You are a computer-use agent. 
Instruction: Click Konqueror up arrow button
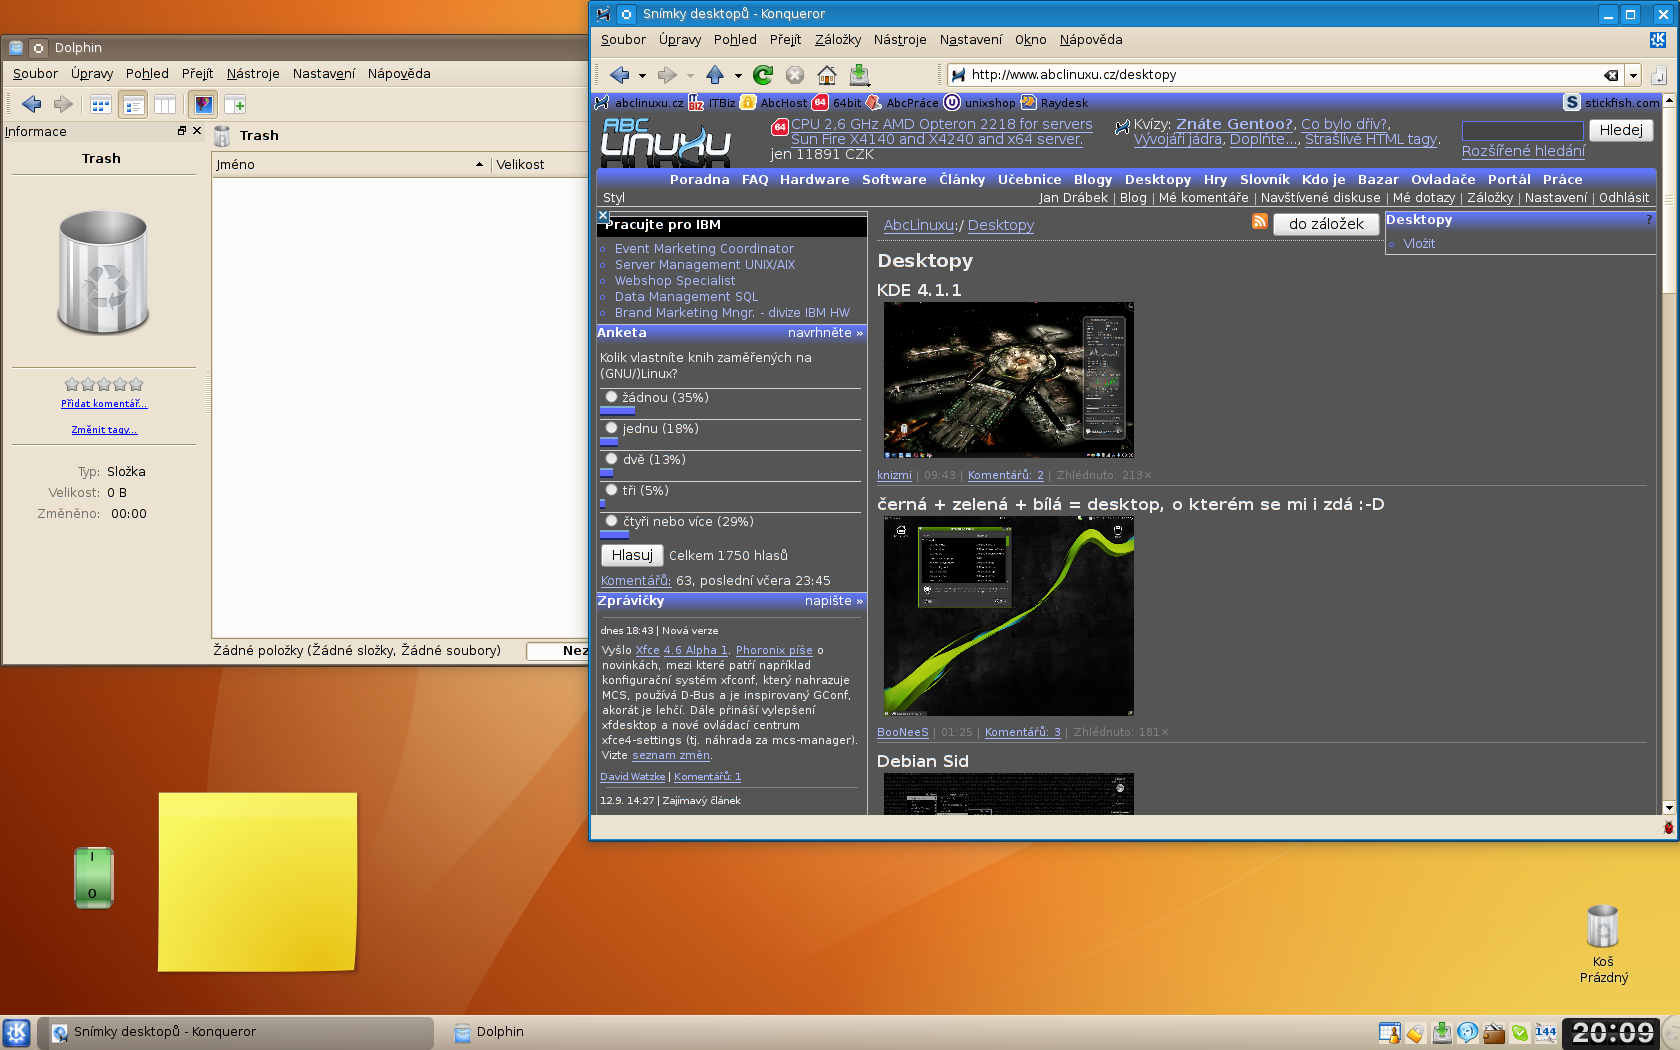[715, 75]
